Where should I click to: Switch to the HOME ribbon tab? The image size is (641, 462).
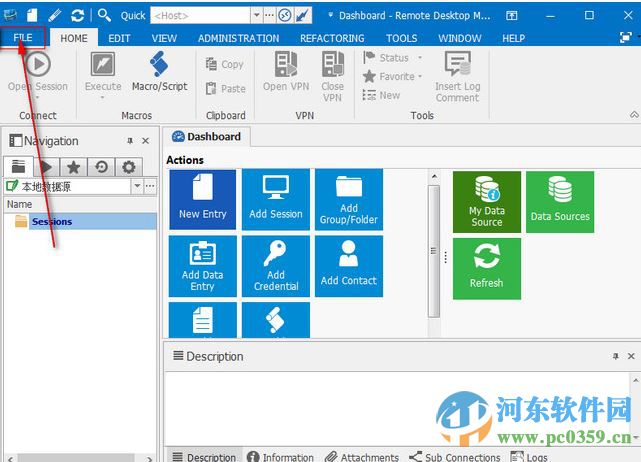tap(74, 38)
